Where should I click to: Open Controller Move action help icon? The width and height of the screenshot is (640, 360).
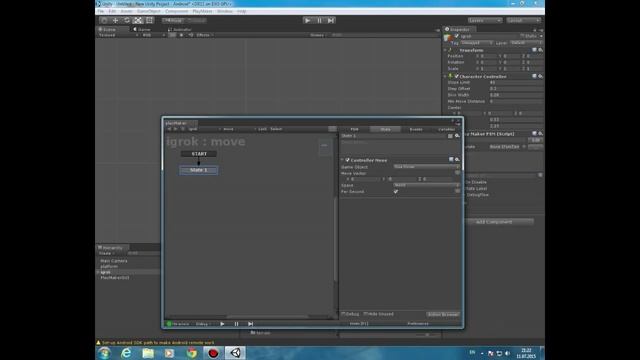pos(451,160)
